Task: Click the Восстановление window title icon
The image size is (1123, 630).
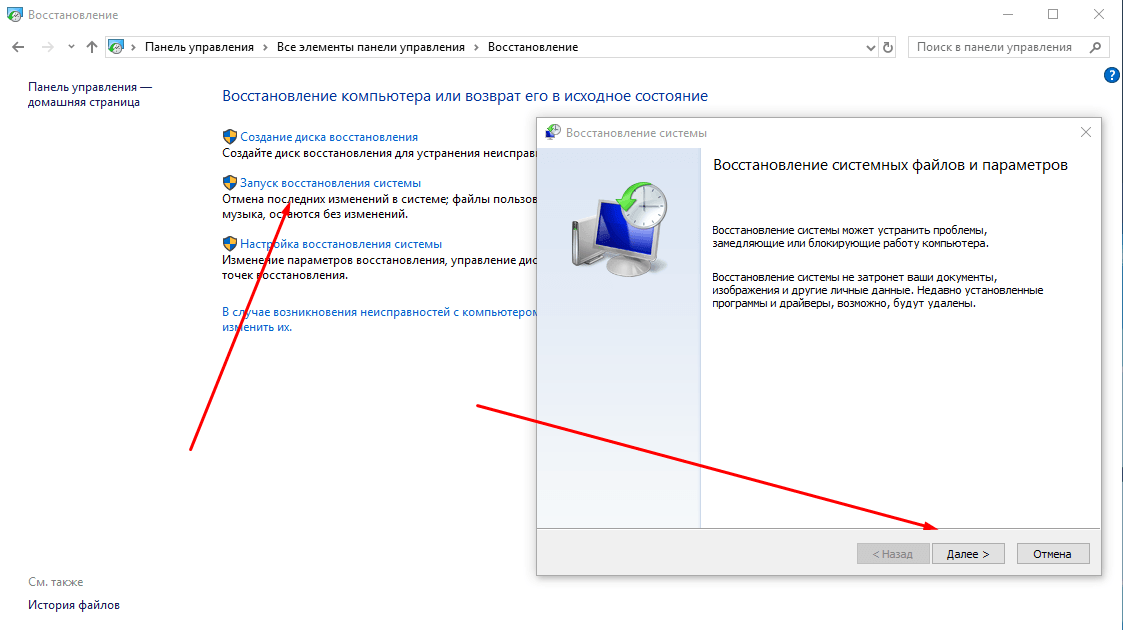Action: pyautogui.click(x=14, y=14)
